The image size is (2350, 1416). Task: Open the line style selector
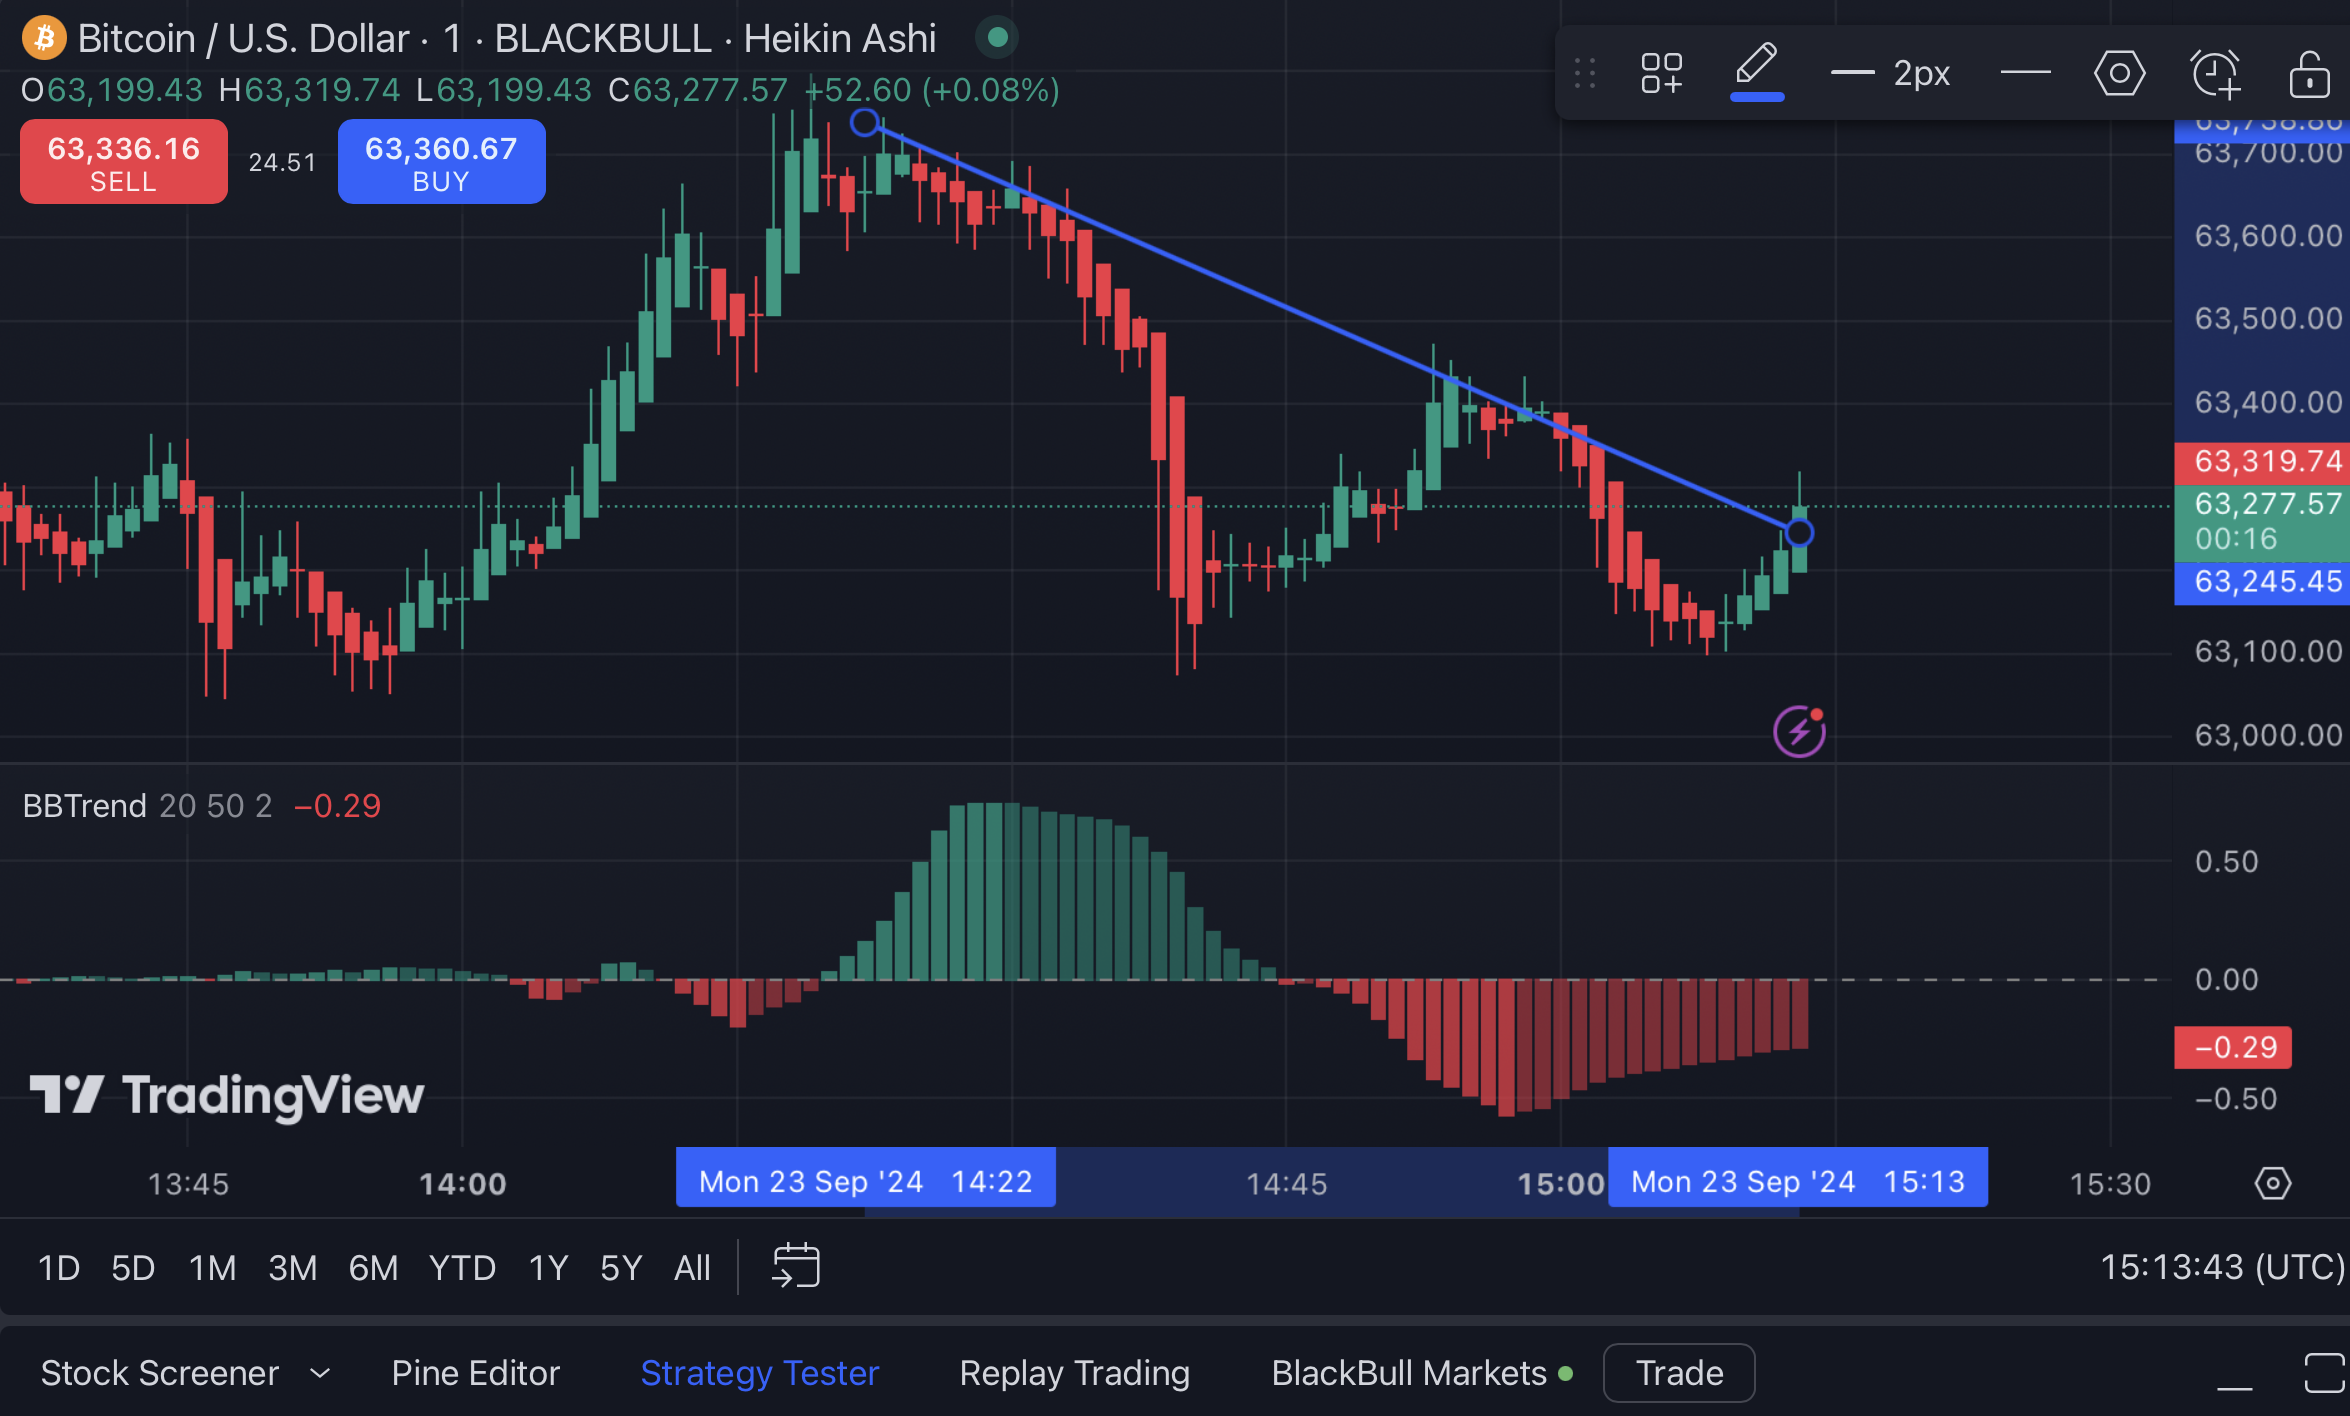[2025, 72]
